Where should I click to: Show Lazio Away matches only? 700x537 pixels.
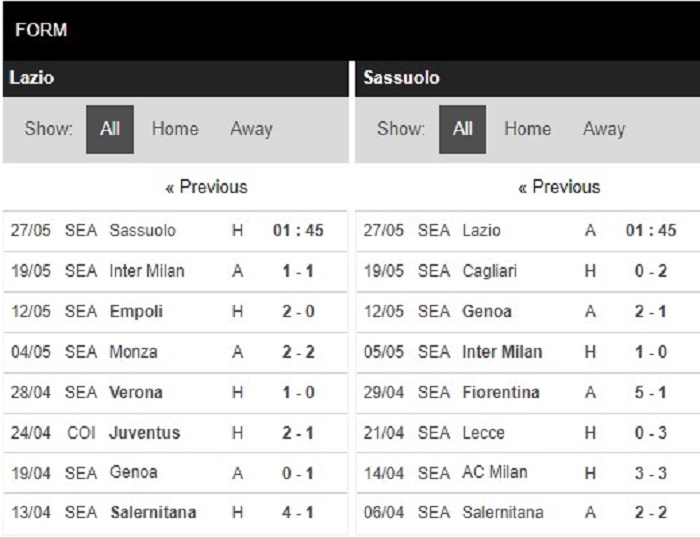coord(251,129)
